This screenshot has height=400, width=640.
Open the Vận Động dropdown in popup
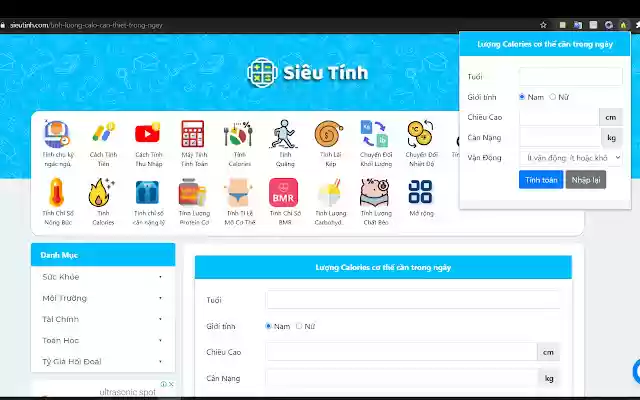571,158
